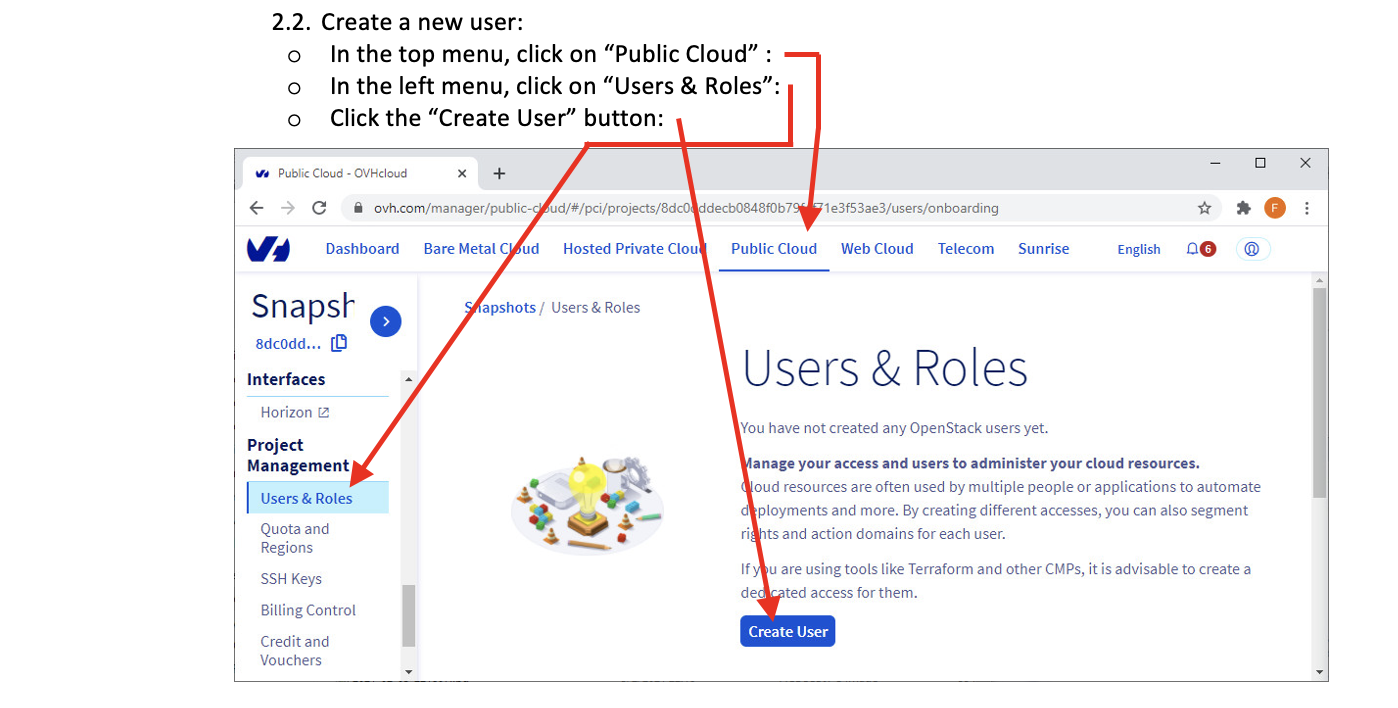Click the Create User button
This screenshot has width=1398, height=708.
pyautogui.click(x=787, y=632)
